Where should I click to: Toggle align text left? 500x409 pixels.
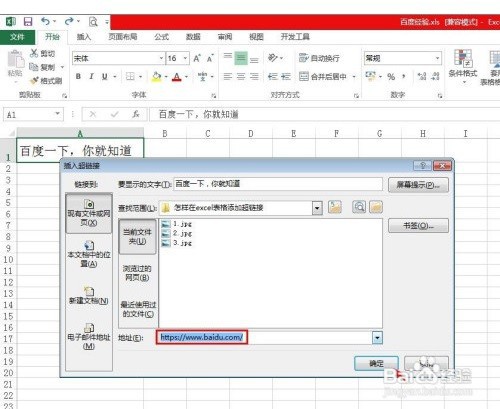228,77
